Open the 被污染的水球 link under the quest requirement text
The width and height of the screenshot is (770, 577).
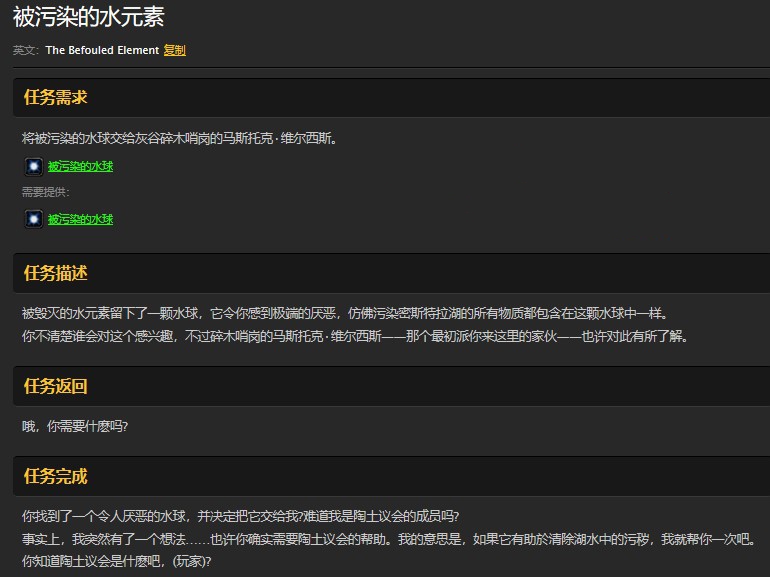pyautogui.click(x=81, y=166)
